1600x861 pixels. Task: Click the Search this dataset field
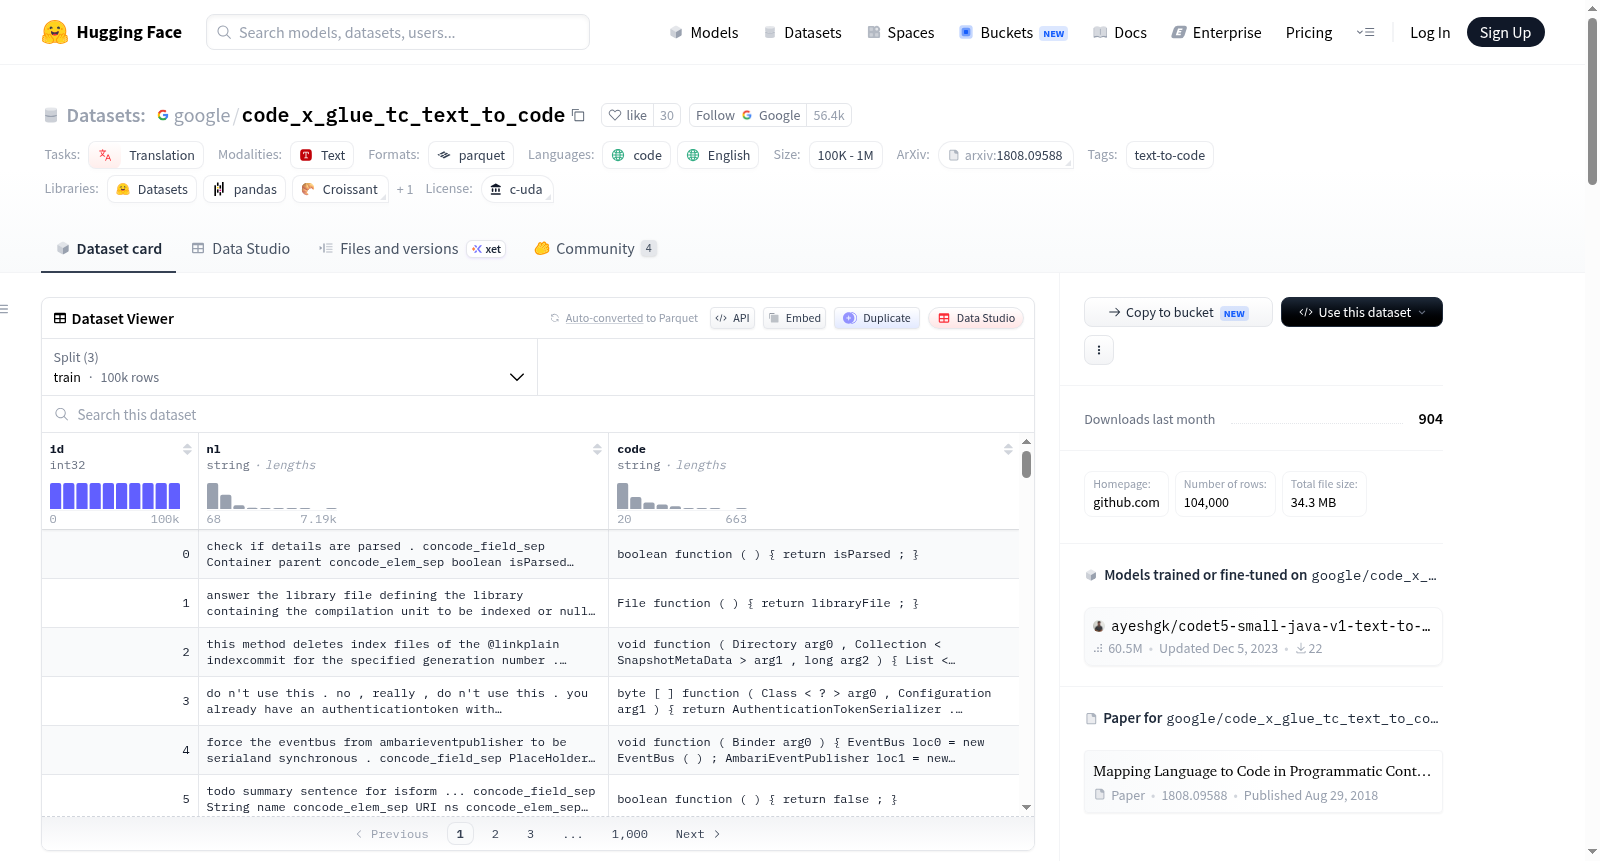538,414
